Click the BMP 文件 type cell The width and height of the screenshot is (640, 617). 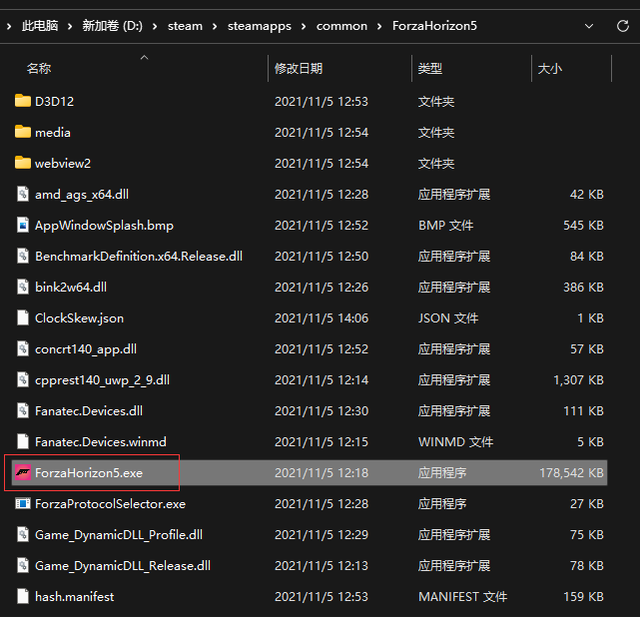point(446,225)
